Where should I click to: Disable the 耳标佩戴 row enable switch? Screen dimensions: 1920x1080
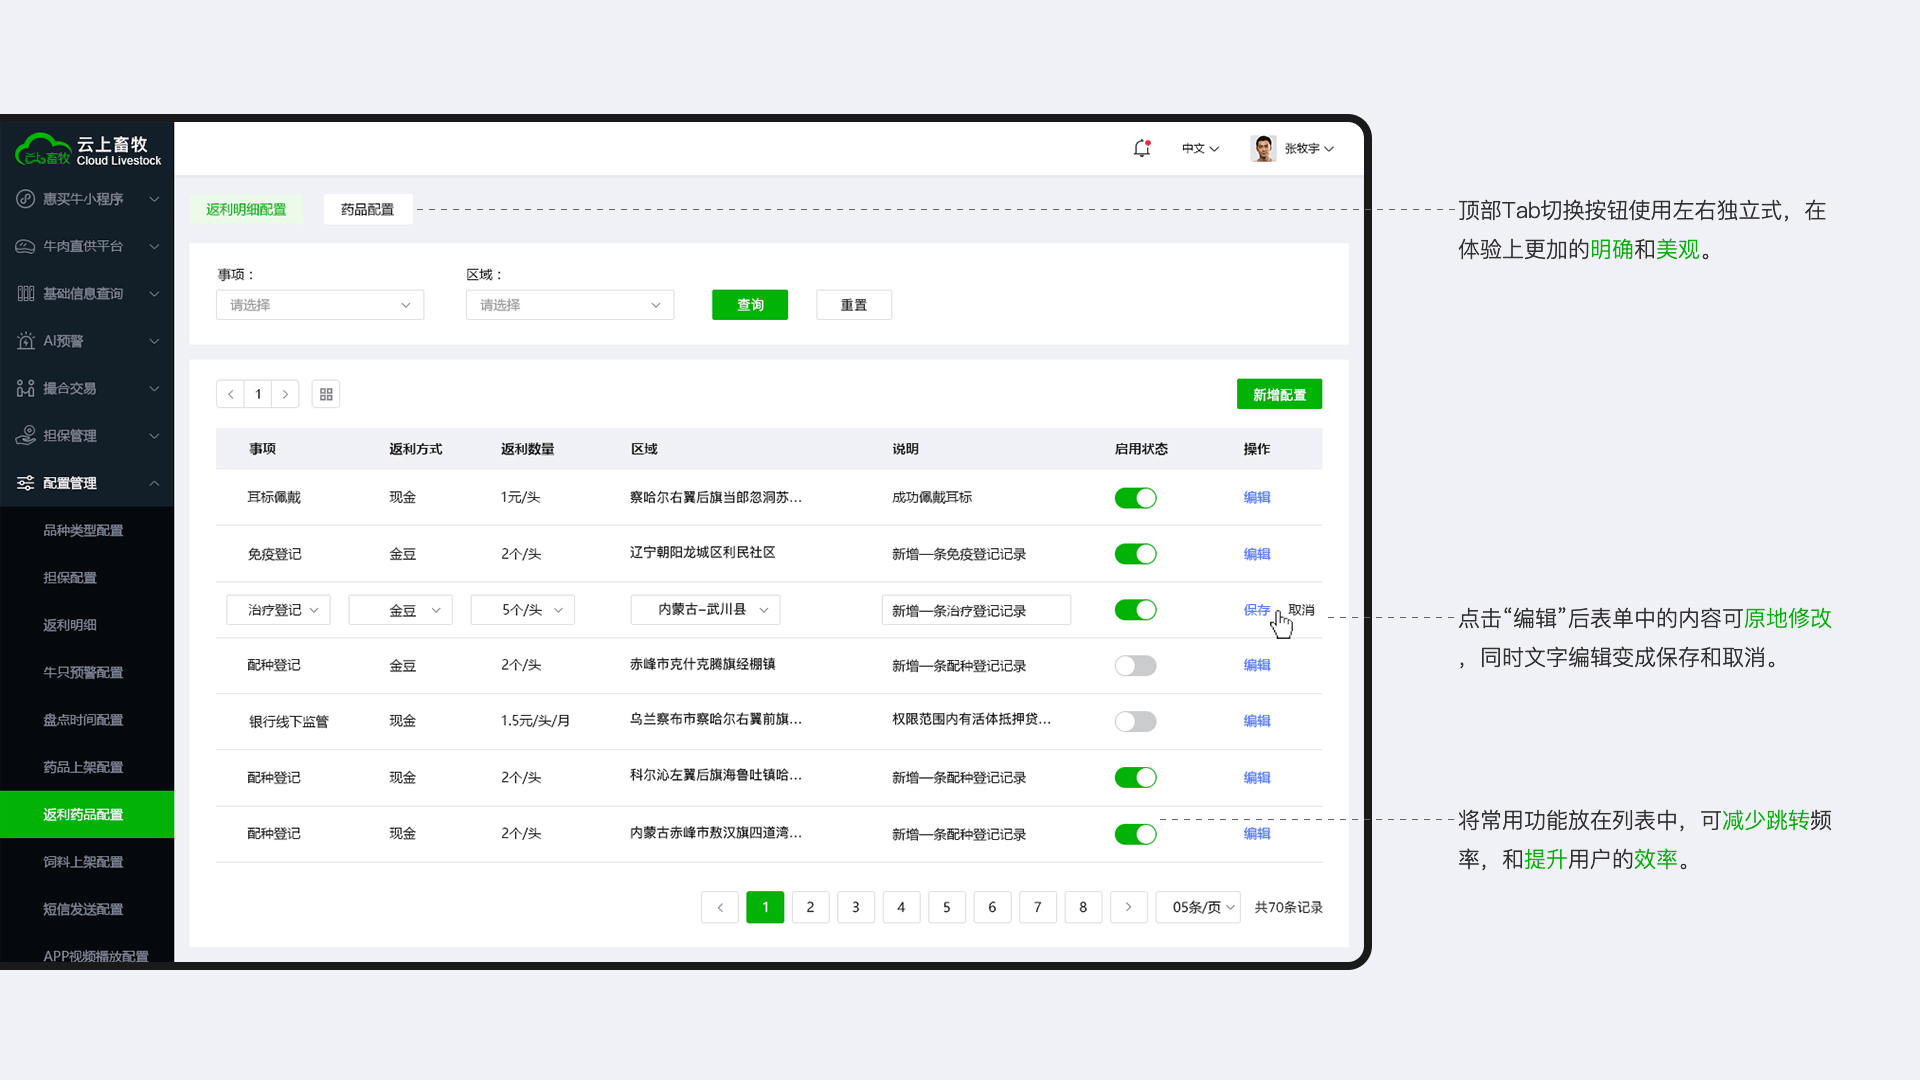[x=1136, y=497]
